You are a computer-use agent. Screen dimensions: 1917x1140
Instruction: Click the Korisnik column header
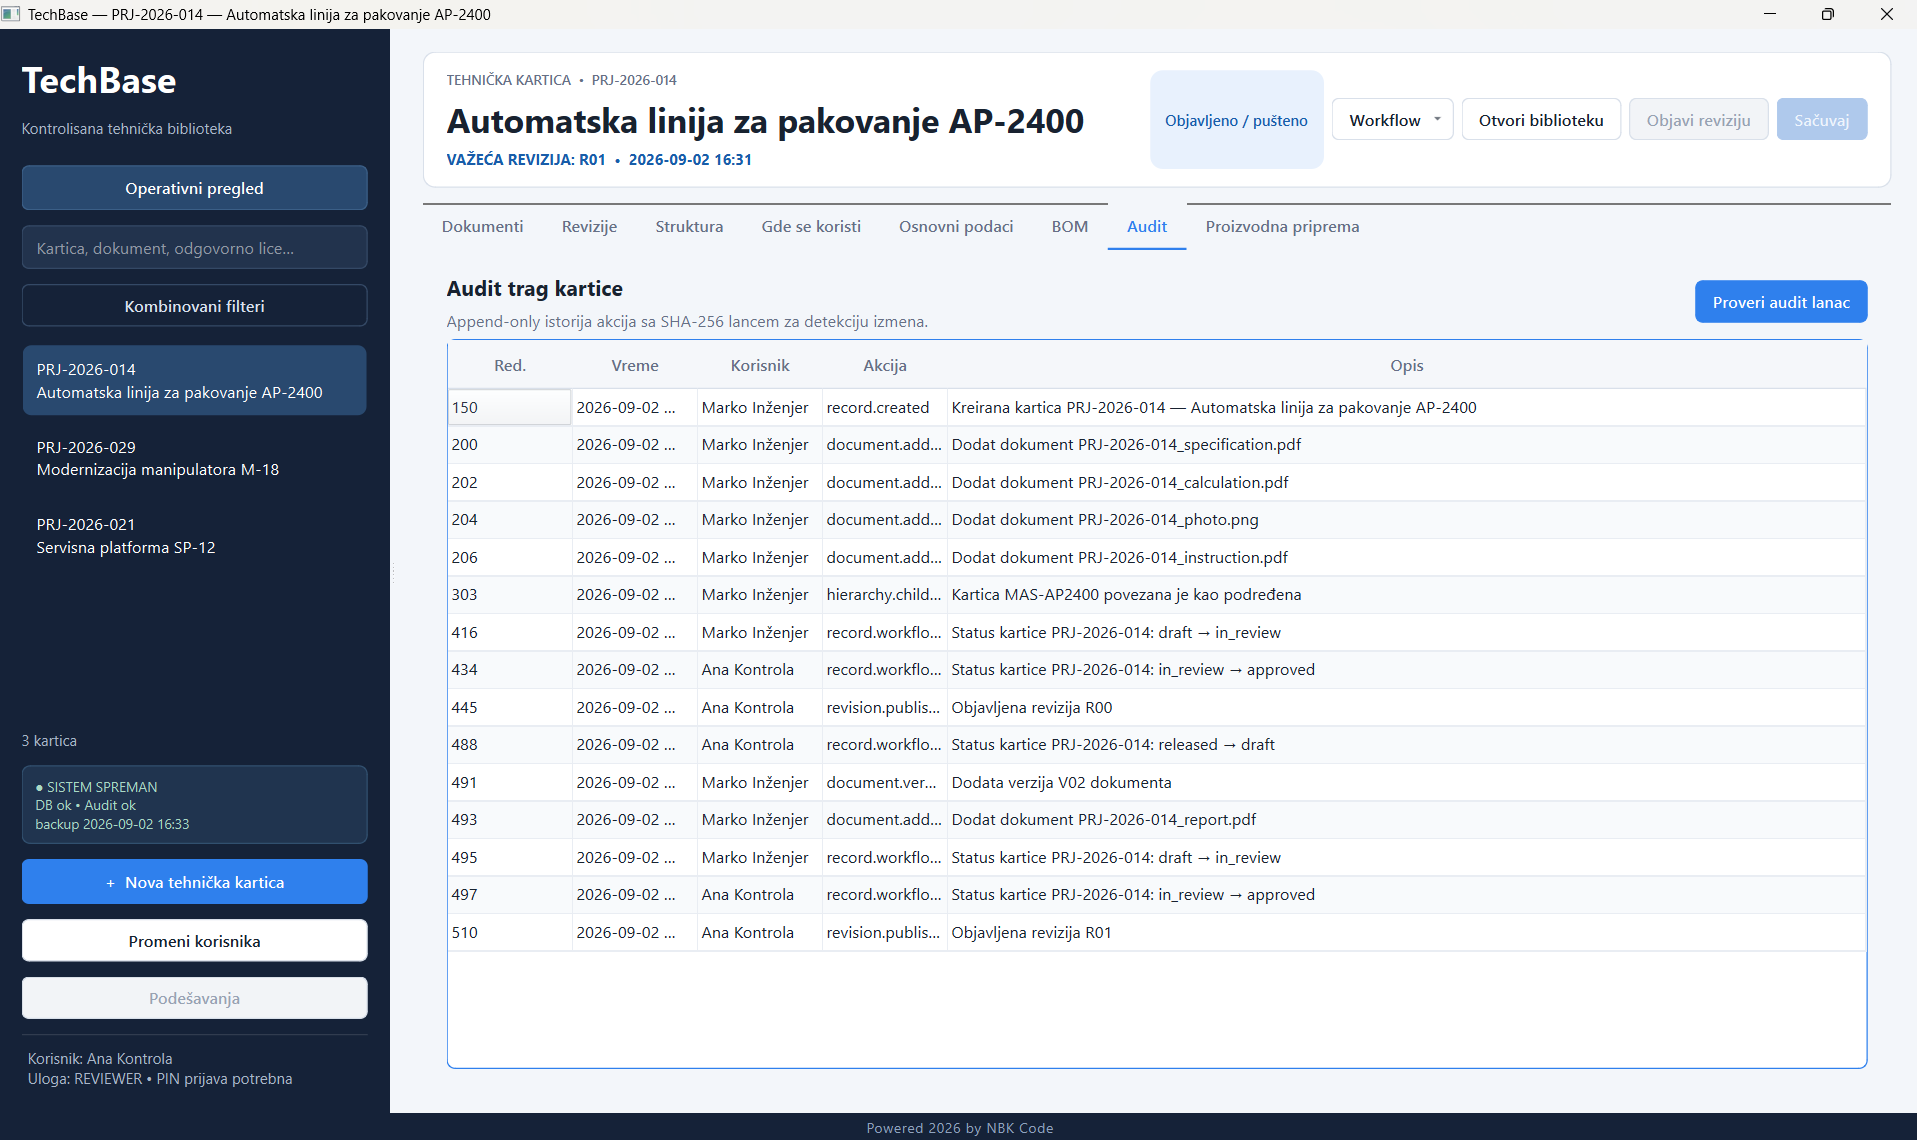coord(760,366)
